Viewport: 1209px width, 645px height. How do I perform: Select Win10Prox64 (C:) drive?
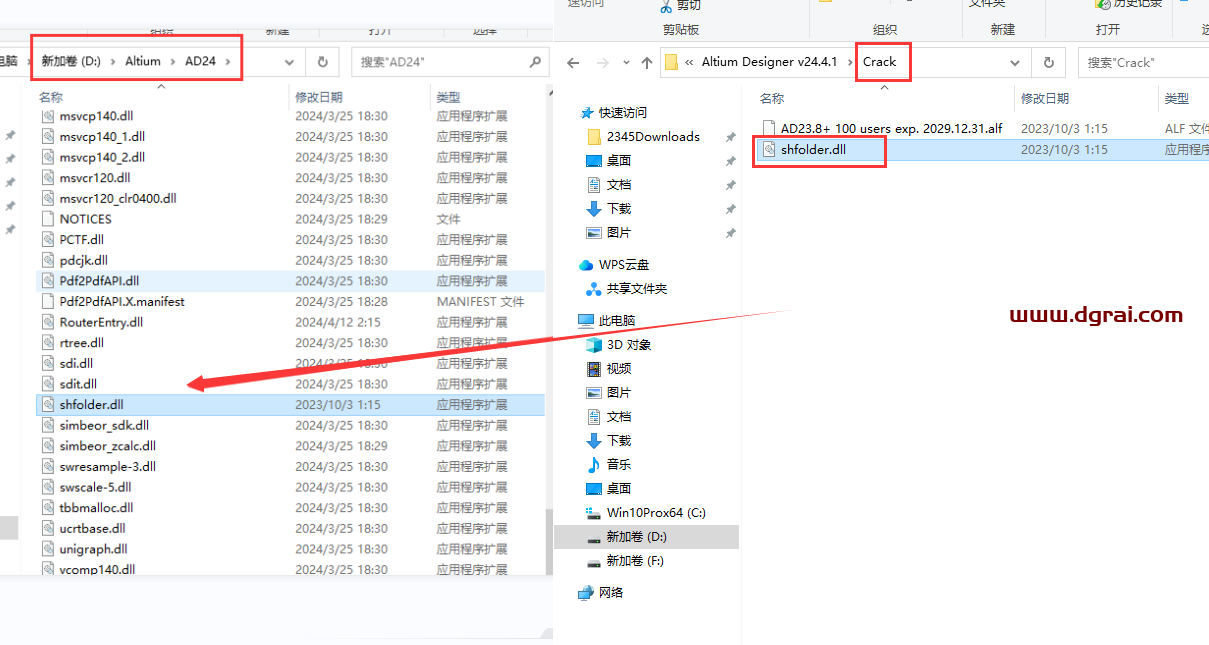[x=656, y=512]
